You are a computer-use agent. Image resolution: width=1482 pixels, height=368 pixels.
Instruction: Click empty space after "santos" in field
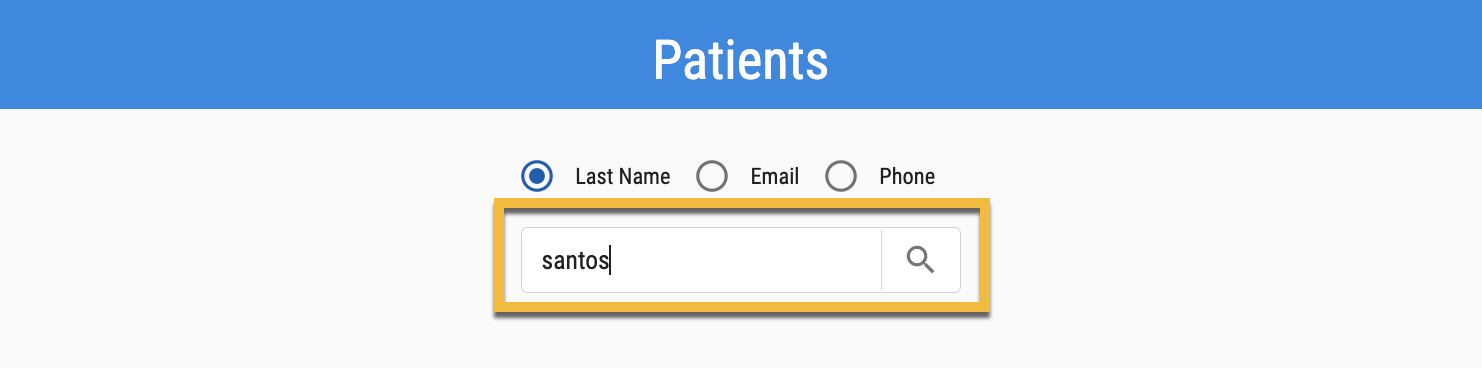745,260
